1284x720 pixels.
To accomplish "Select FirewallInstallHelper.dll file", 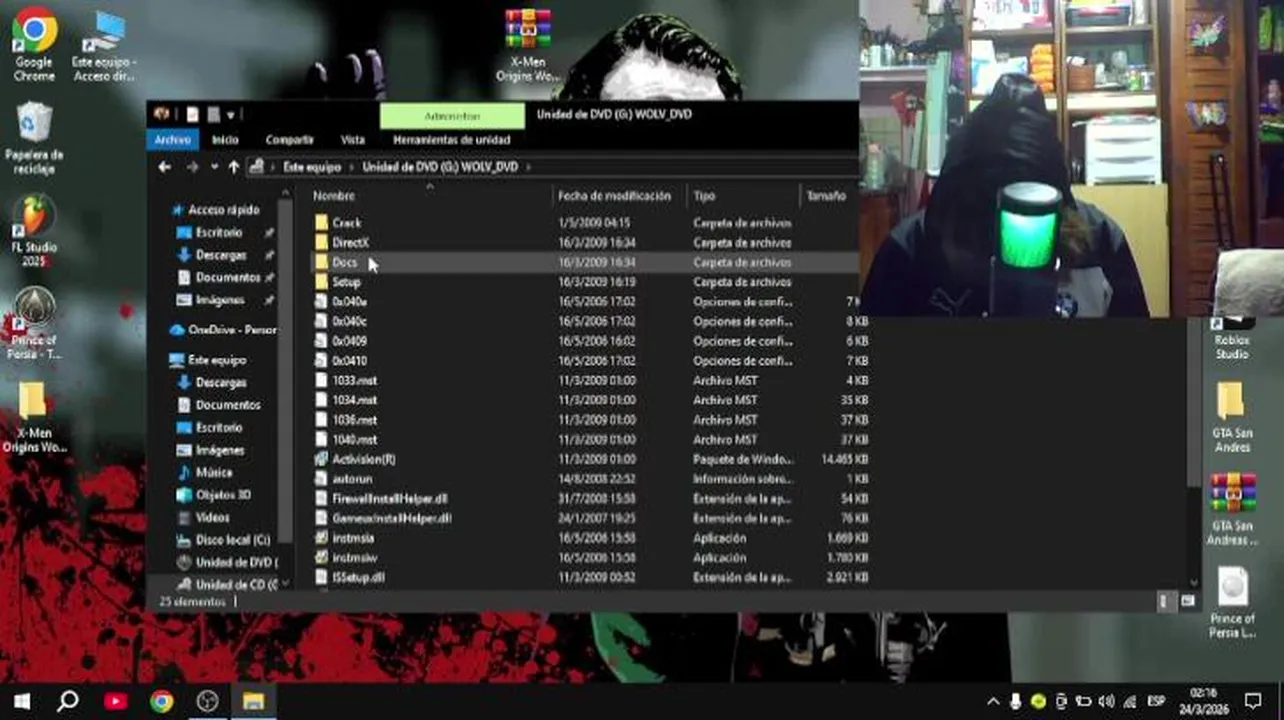I will (390, 499).
